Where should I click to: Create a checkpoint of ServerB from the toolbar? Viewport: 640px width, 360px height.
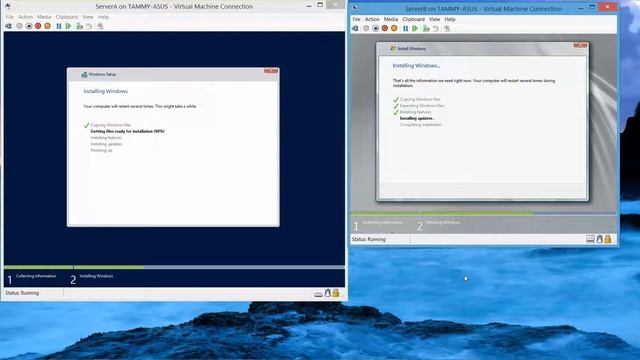point(426,29)
